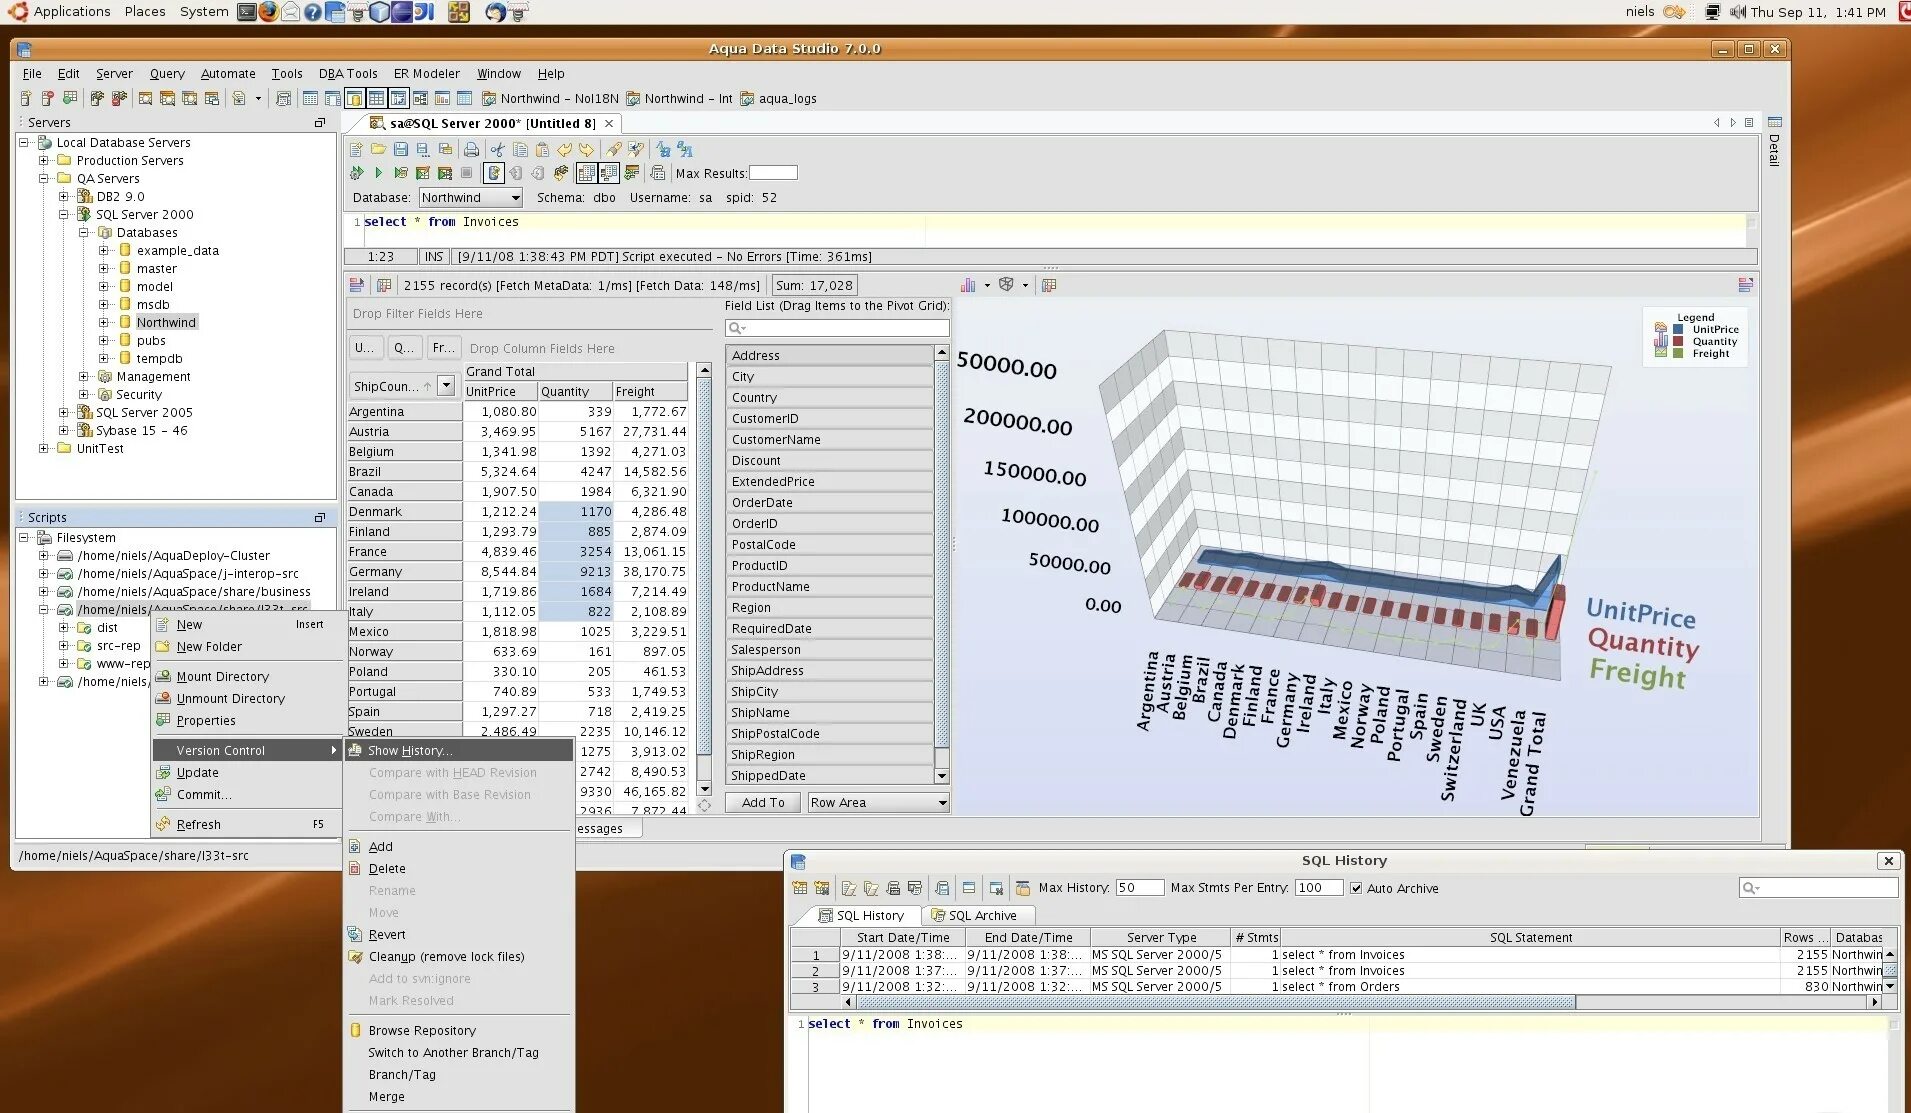The width and height of the screenshot is (1911, 1113).
Task: Click the Print icon in query toolbar
Action: (x=471, y=149)
